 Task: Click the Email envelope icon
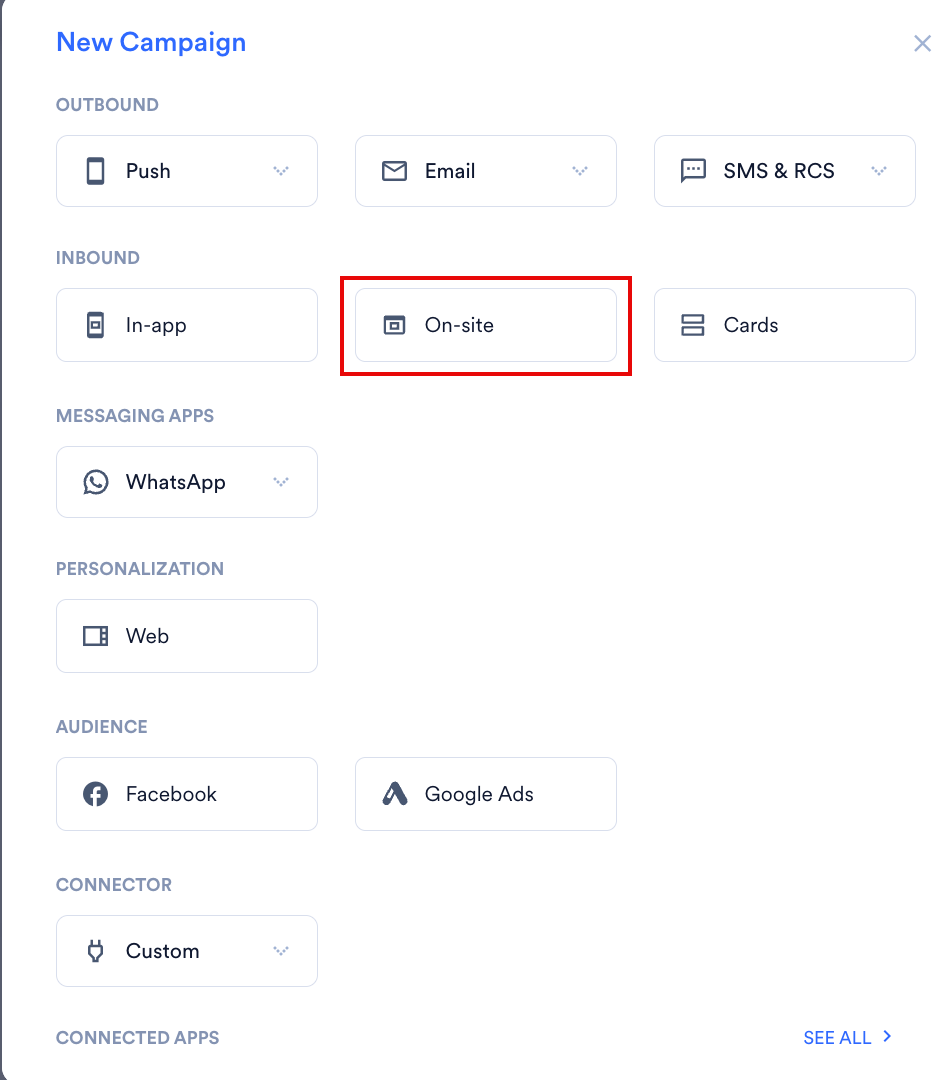coord(394,171)
